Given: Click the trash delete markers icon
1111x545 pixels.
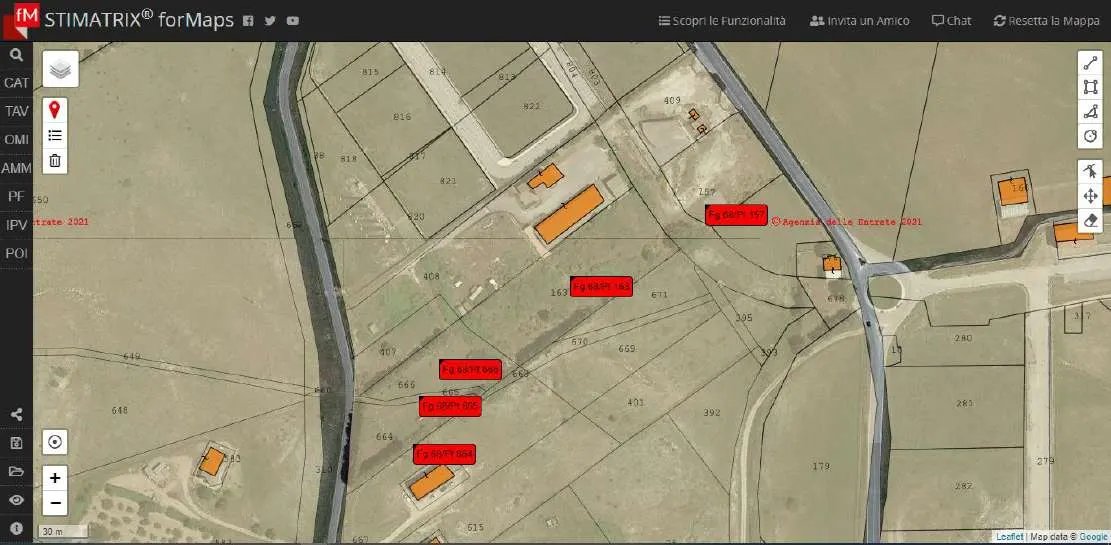Looking at the screenshot, I should click(55, 161).
